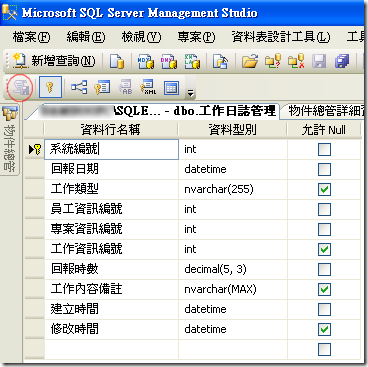
Task: Toggle Allow Null for 專案資訊編號
Action: point(324,229)
